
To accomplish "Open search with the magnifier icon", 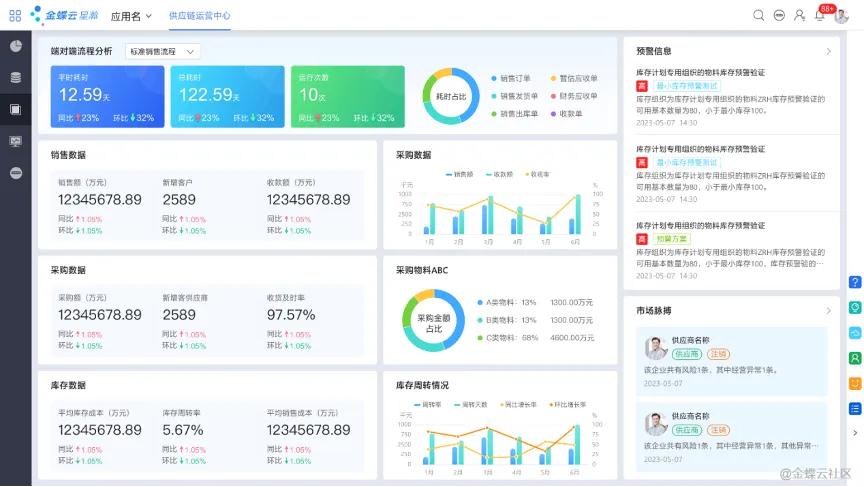I will [758, 16].
